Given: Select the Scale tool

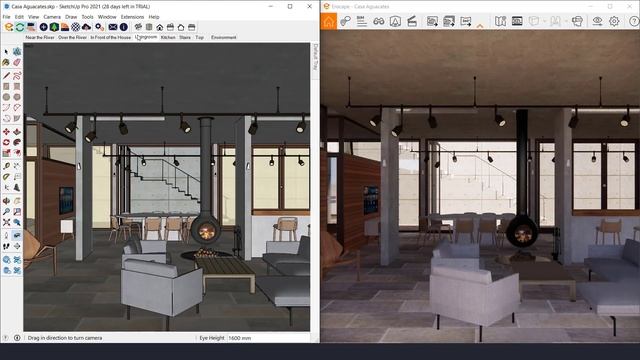Looking at the screenshot, I should (x=6, y=153).
